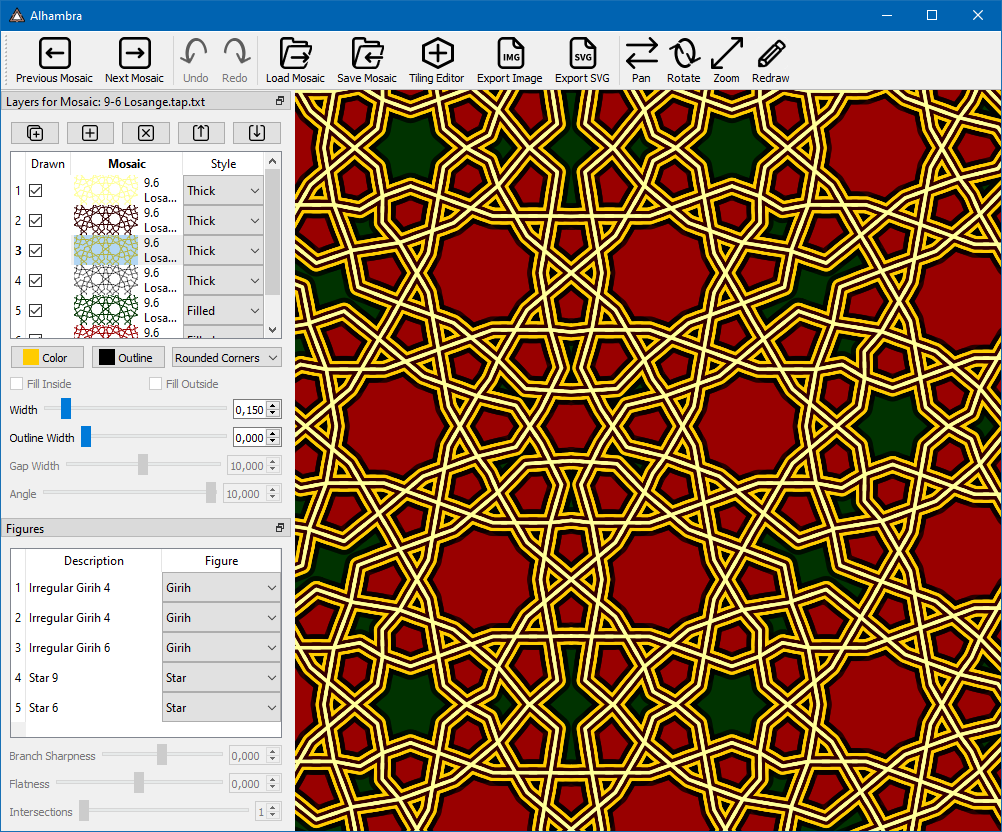Go to Next Mosaic
This screenshot has height=832, width=1002.
[x=134, y=60]
